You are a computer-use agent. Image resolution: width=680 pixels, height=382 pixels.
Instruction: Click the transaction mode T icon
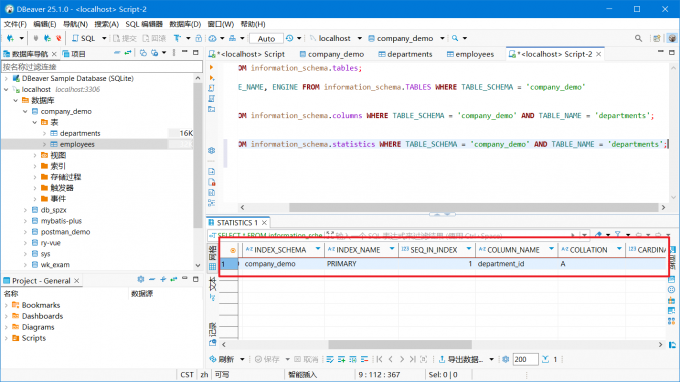(177, 38)
